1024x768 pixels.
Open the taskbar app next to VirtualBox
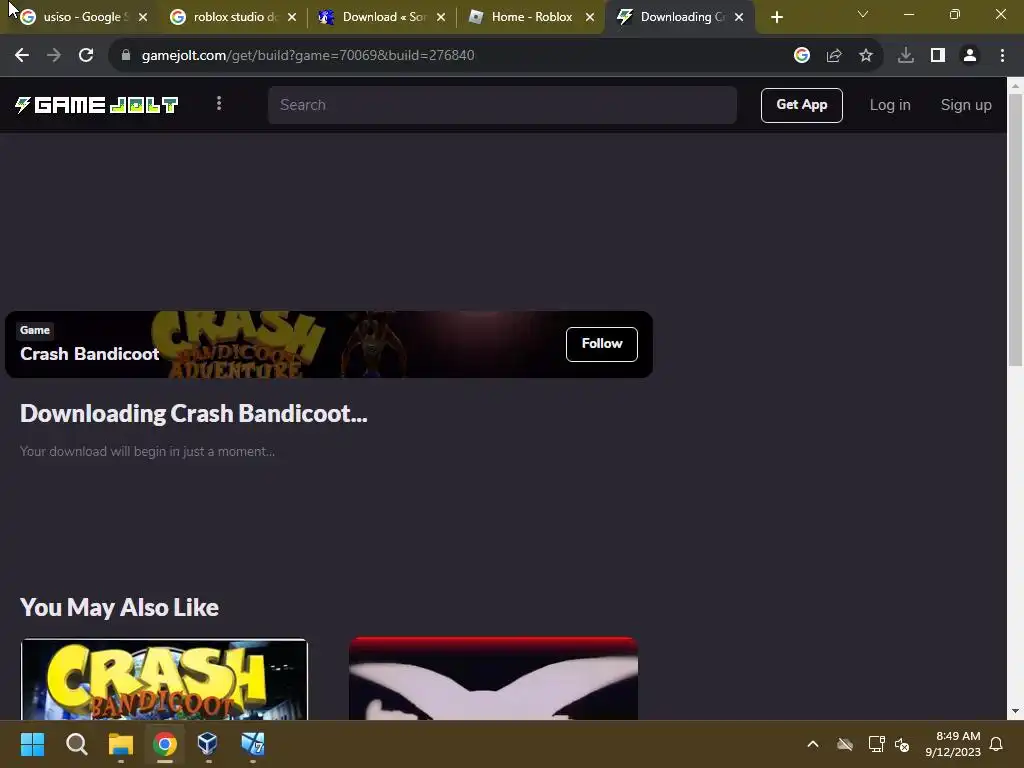click(252, 744)
